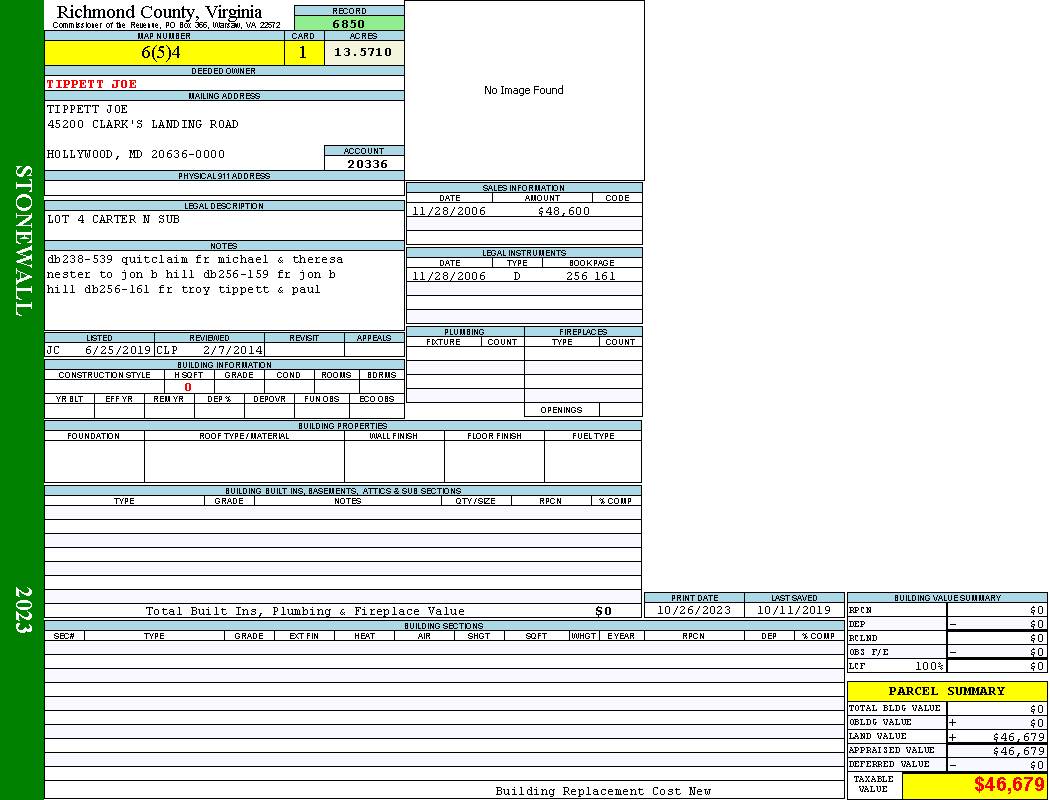Select the legal instrument book/page 256 161
The width and height of the screenshot is (1050, 800).
(x=590, y=276)
